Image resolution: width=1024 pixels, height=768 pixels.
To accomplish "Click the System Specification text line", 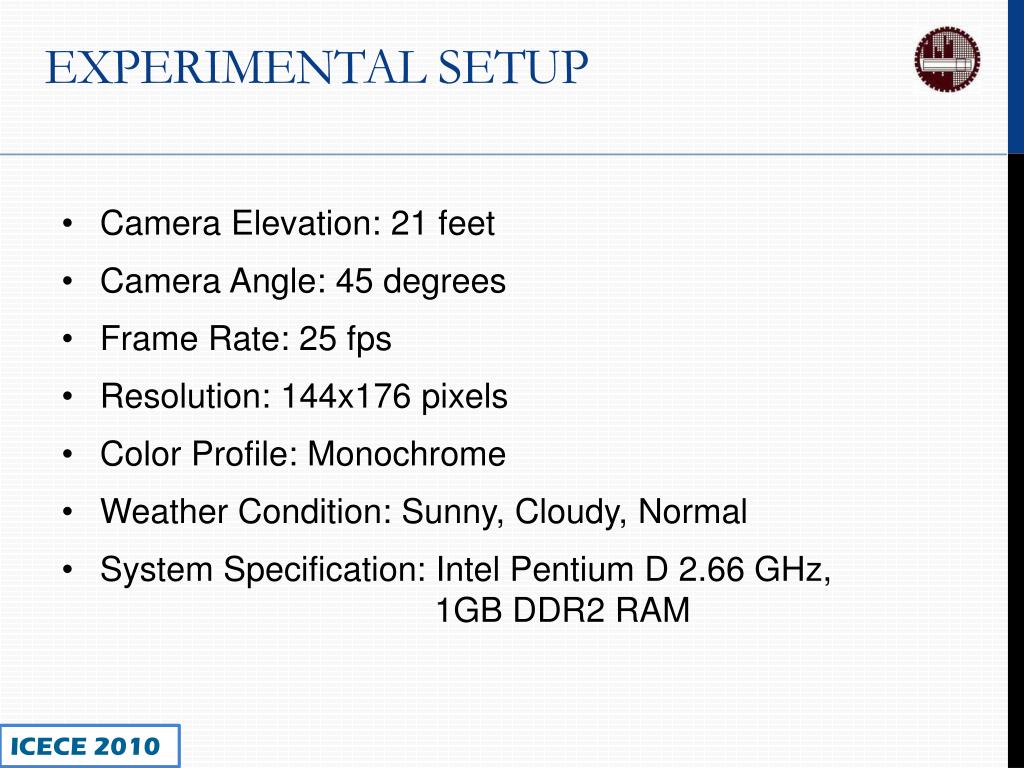I will [x=465, y=569].
